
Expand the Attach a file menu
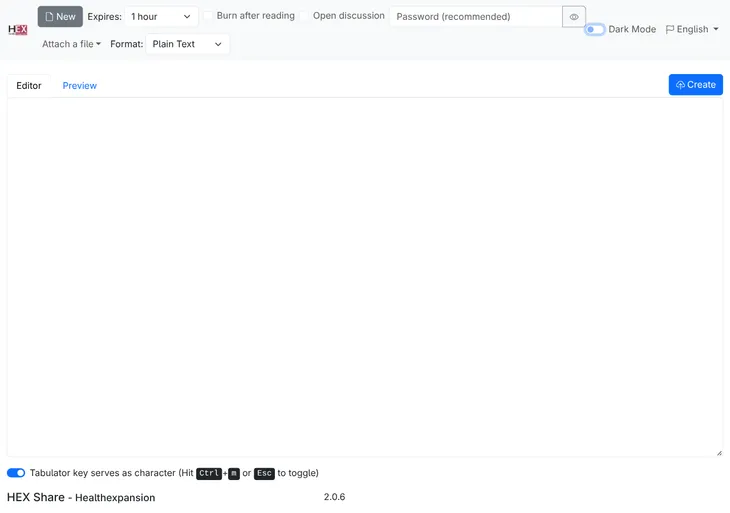[x=71, y=44]
